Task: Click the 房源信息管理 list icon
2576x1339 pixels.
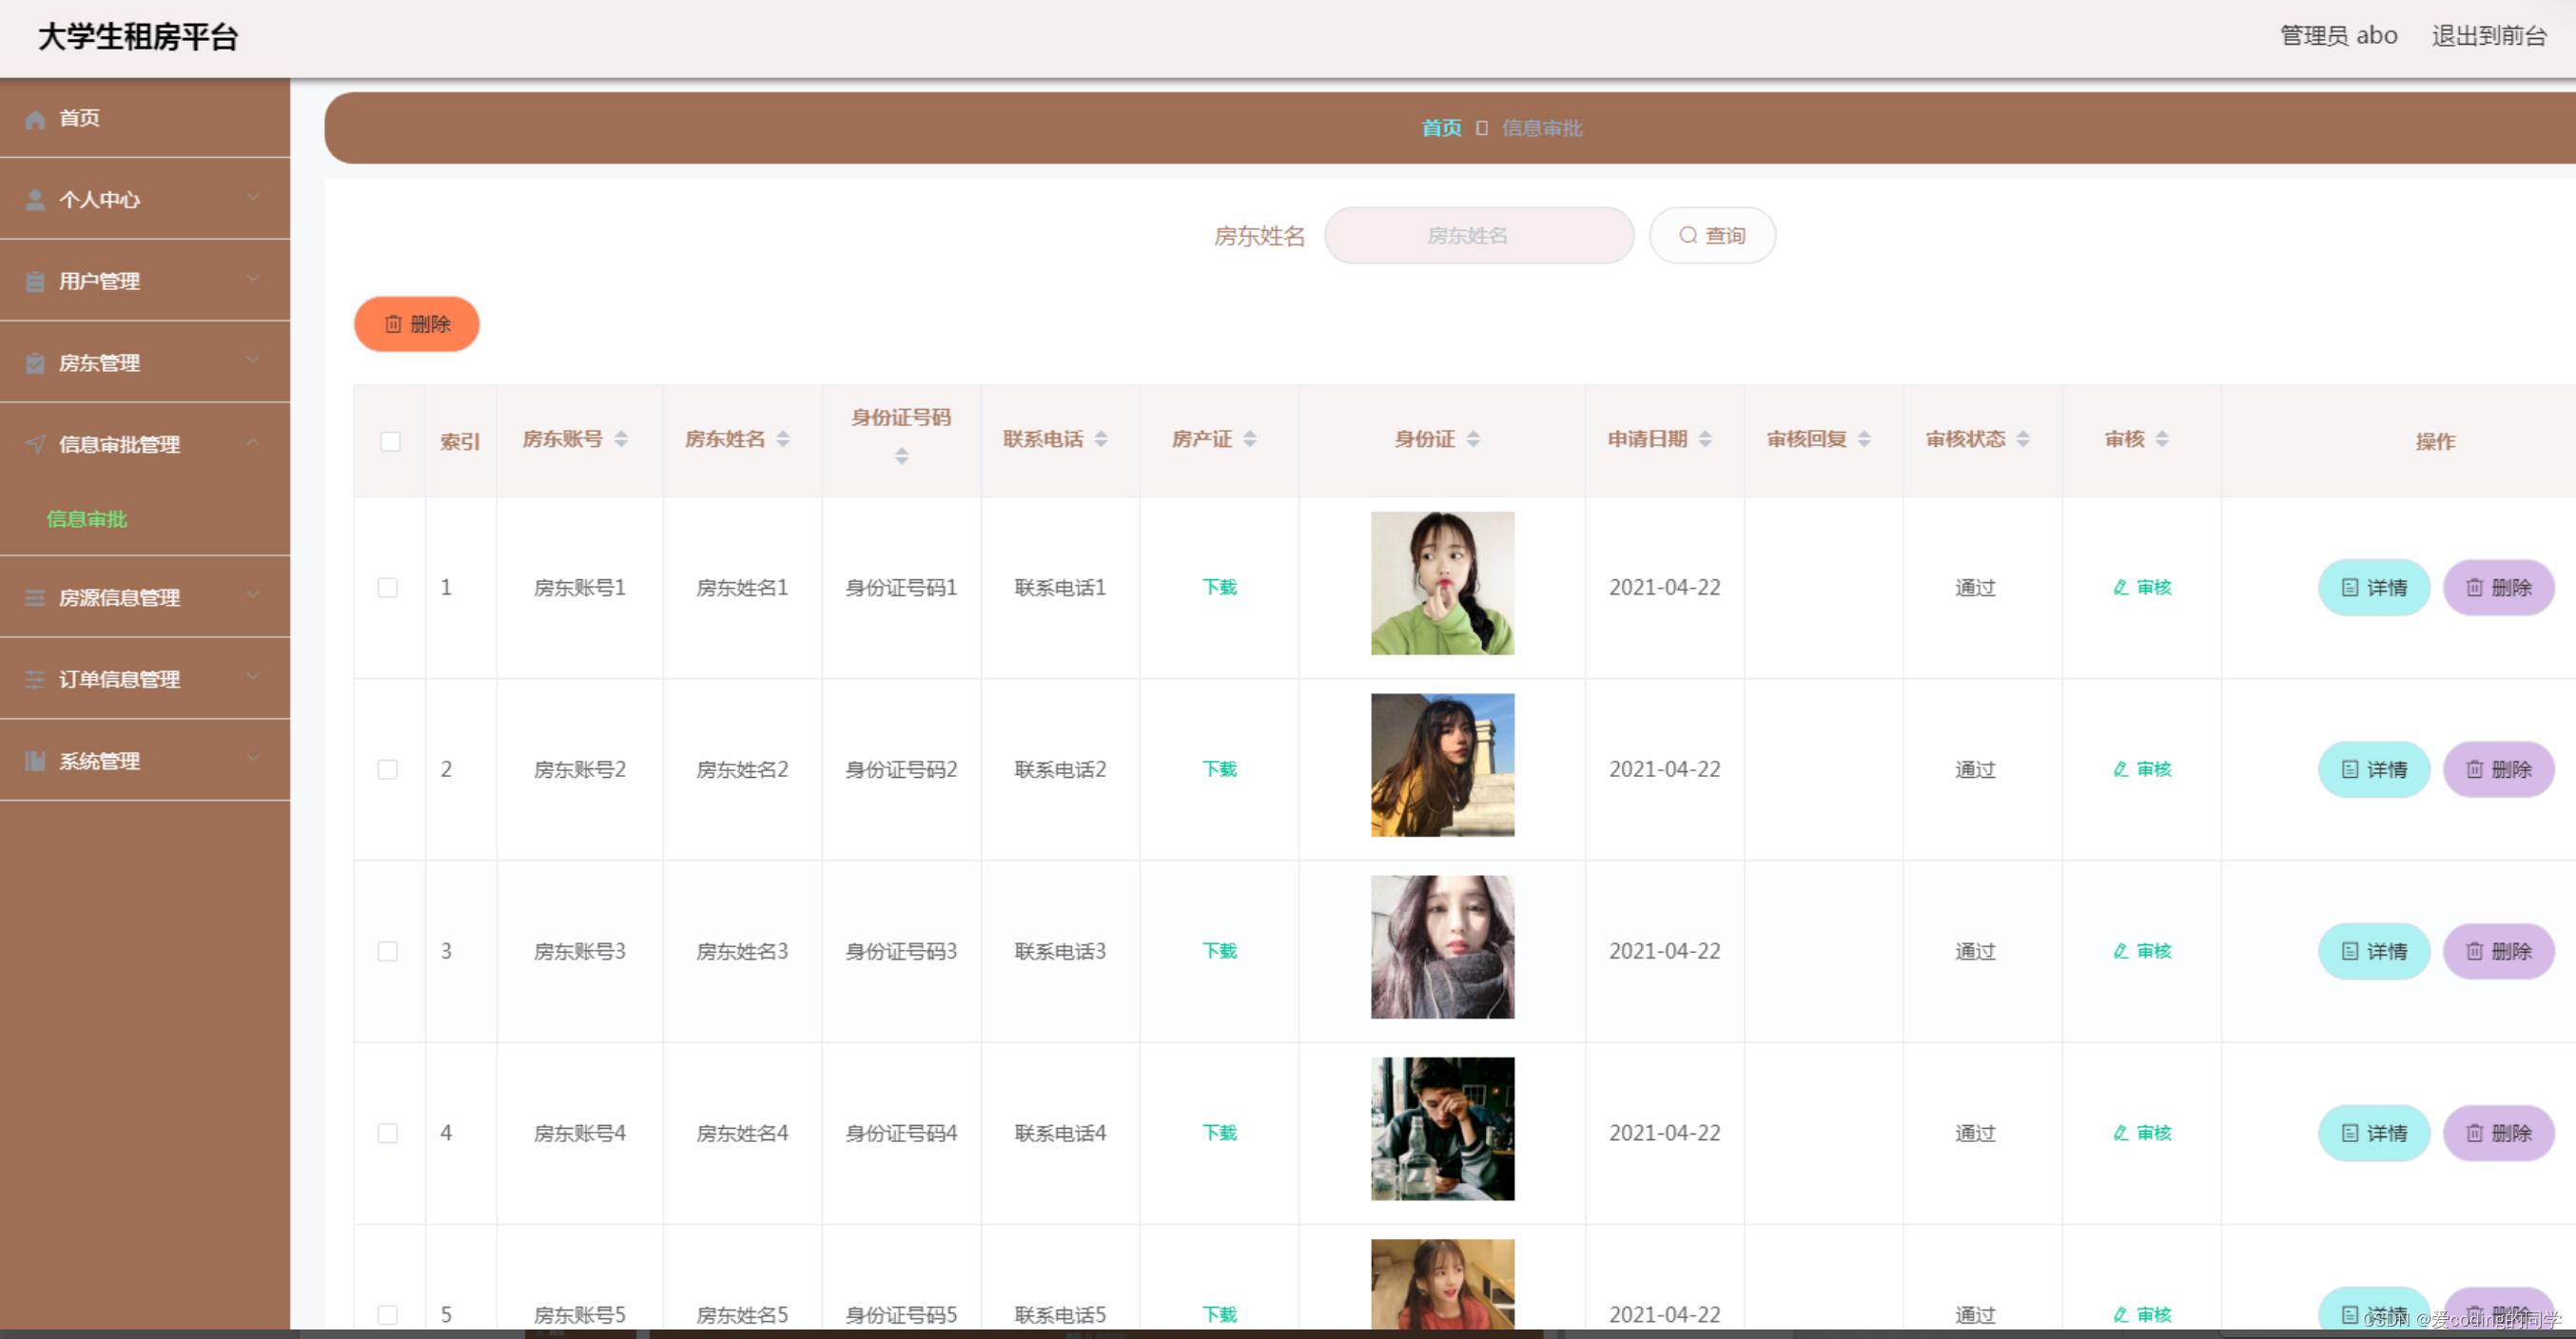Action: (x=35, y=598)
